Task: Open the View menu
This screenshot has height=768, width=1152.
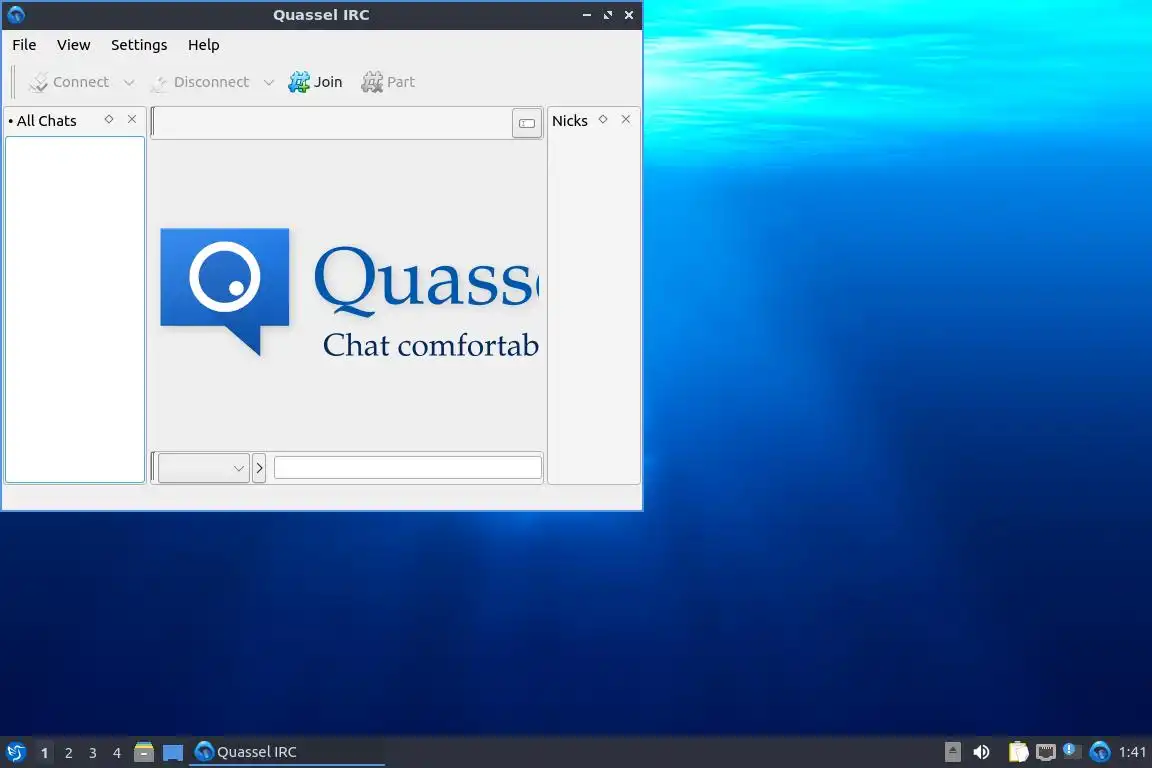Action: tap(73, 45)
